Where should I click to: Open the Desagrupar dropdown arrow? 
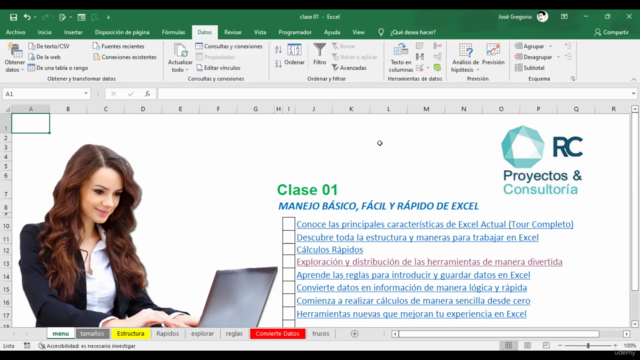point(558,57)
